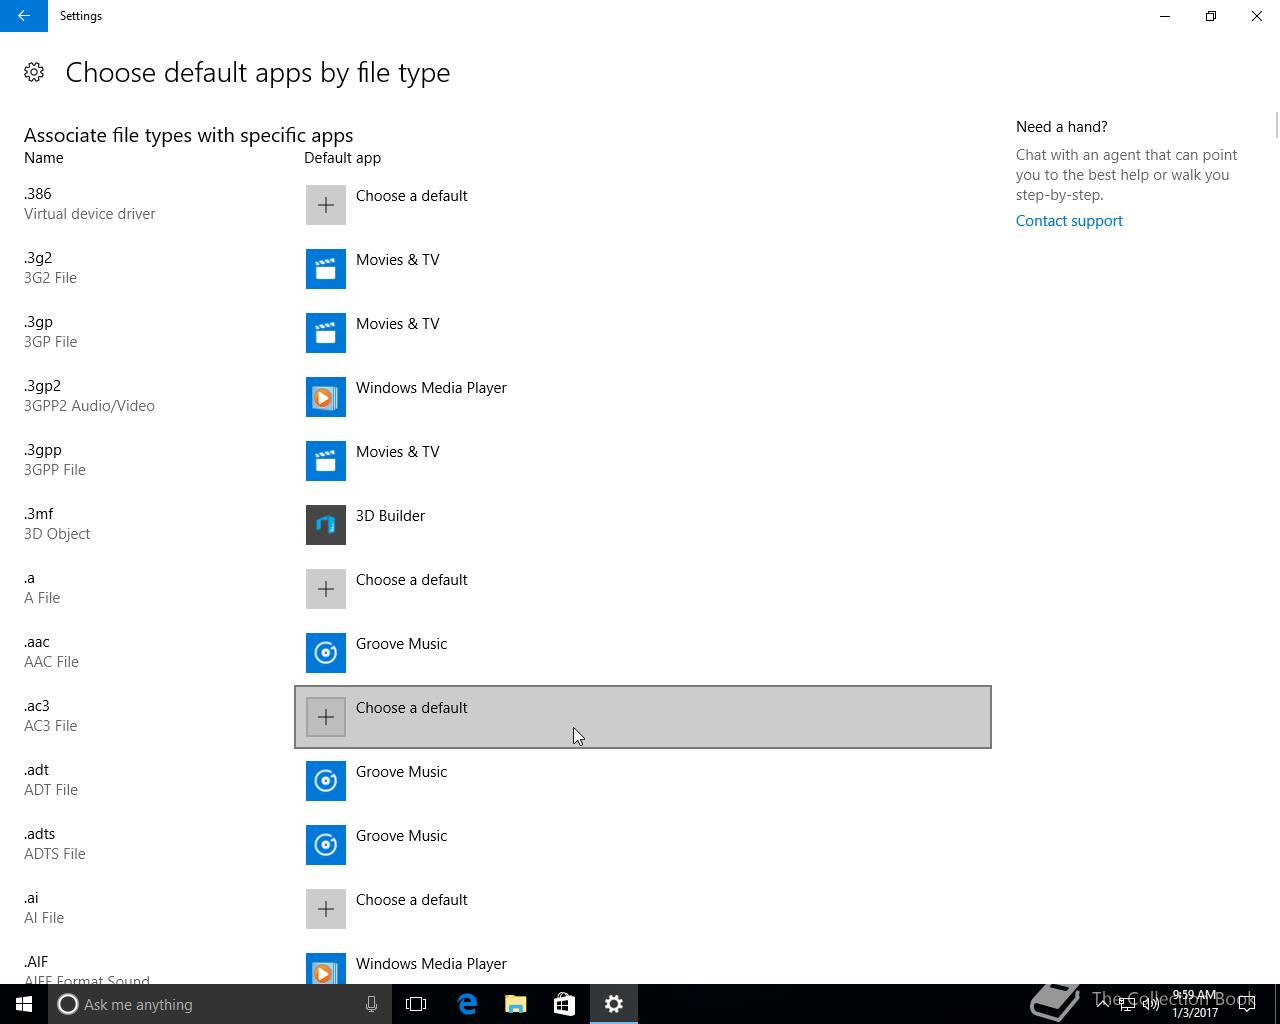The image size is (1280, 1024).
Task: Click the AC3 File description
Action: pyautogui.click(x=51, y=726)
